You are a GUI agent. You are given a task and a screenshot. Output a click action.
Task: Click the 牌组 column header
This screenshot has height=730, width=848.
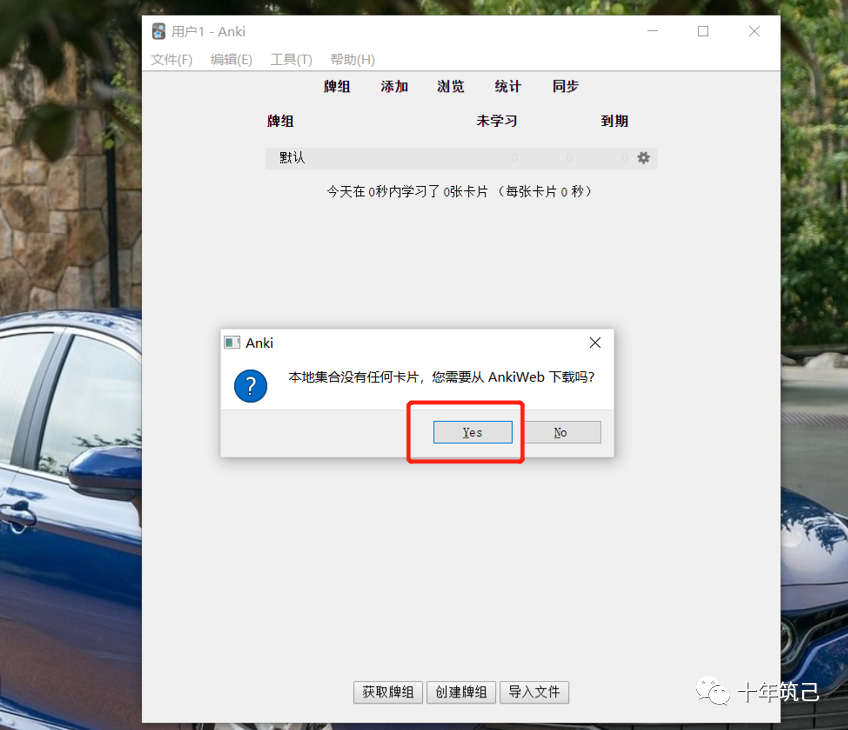click(280, 121)
